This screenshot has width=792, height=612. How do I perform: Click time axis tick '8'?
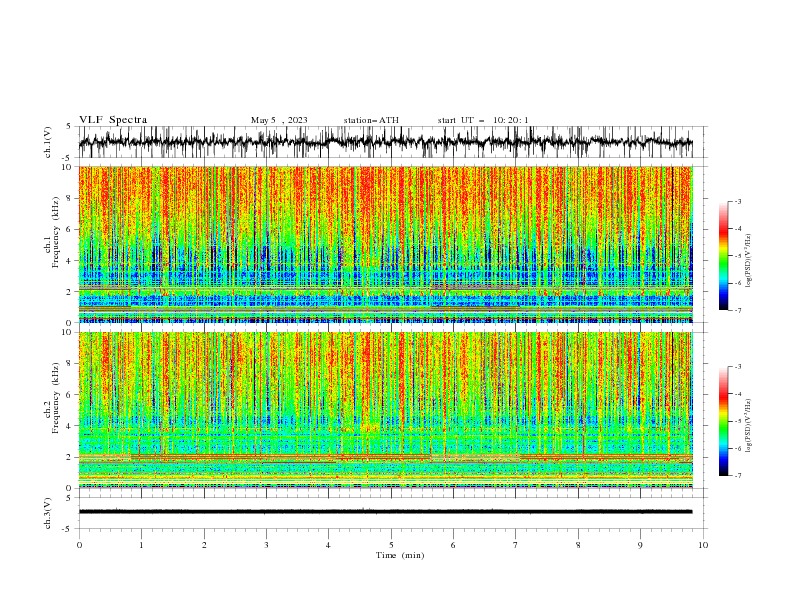point(578,545)
